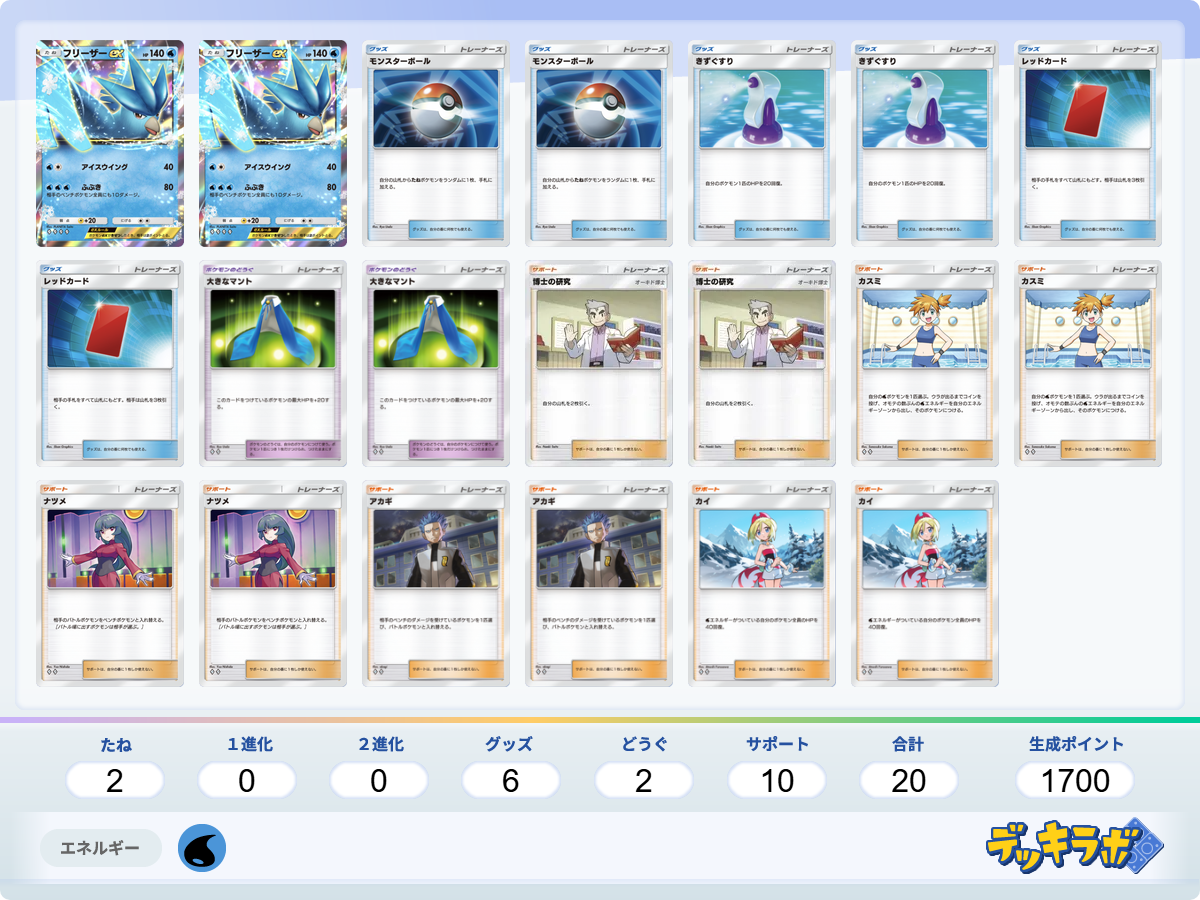Click the 生成ポイント value 1700
This screenshot has height=900, width=1200.
click(1075, 780)
